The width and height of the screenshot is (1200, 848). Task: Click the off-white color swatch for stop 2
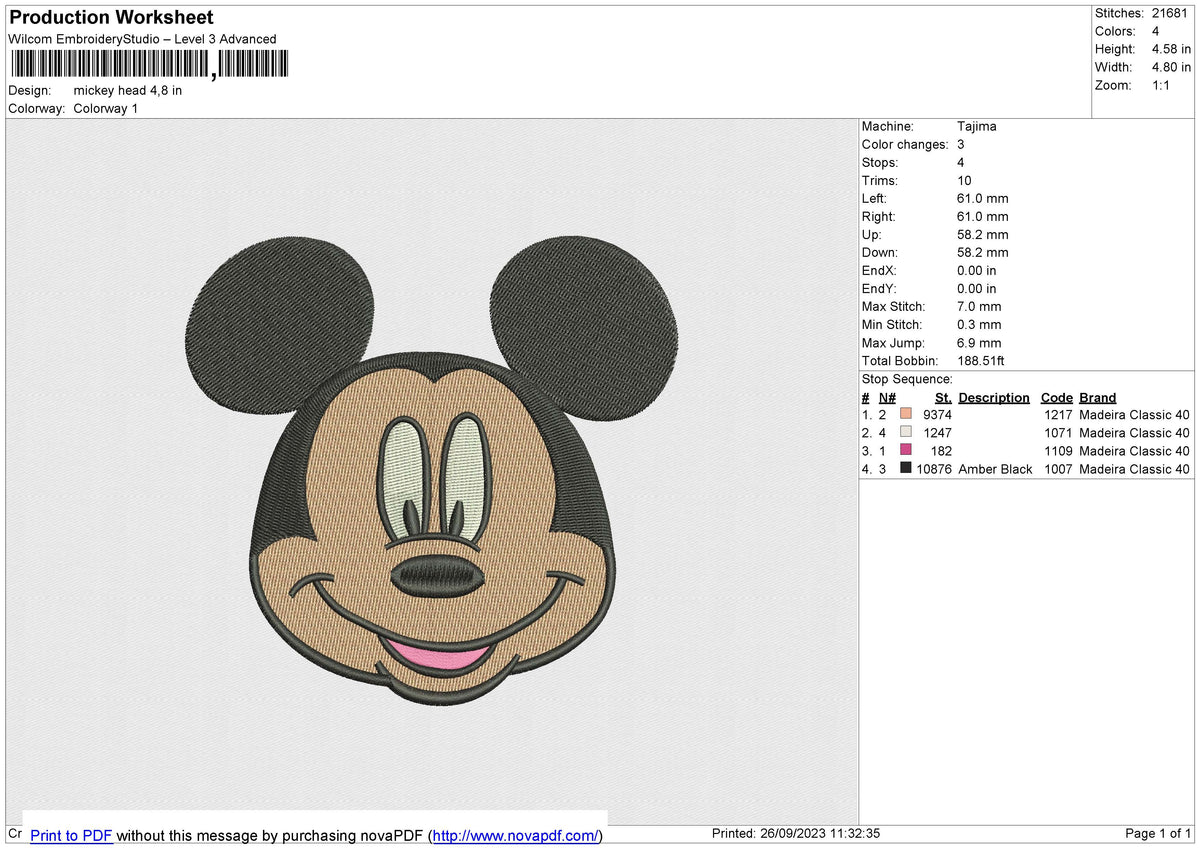(x=906, y=432)
